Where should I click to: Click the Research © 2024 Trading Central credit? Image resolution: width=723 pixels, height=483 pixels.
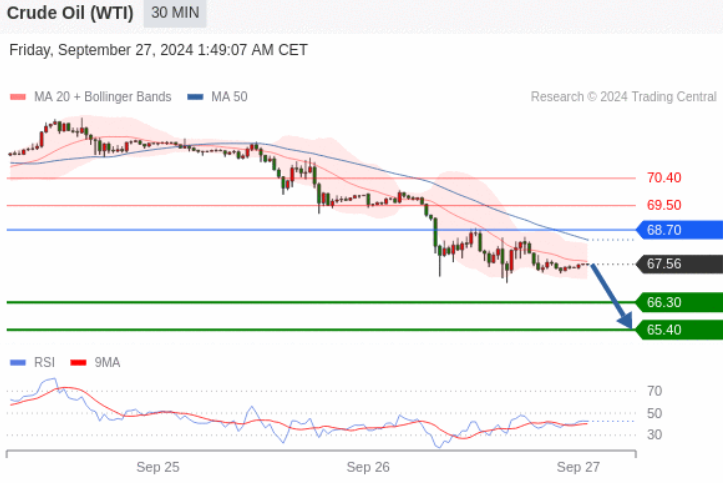623,97
